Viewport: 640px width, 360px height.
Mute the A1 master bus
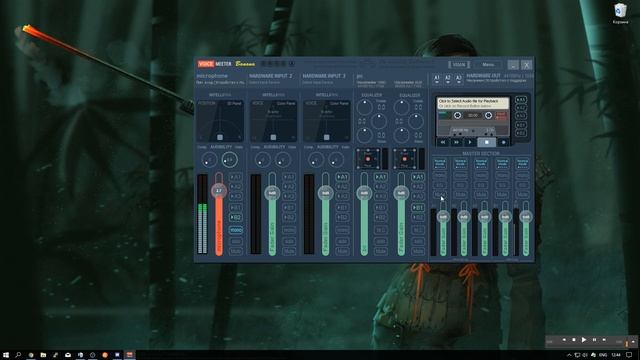[x=440, y=194]
